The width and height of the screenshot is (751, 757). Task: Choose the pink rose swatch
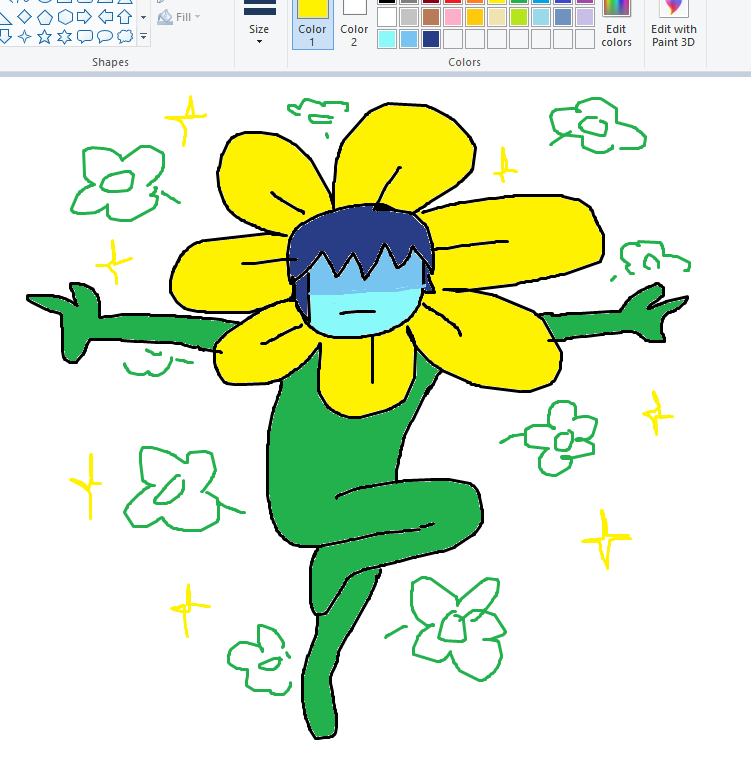click(453, 17)
